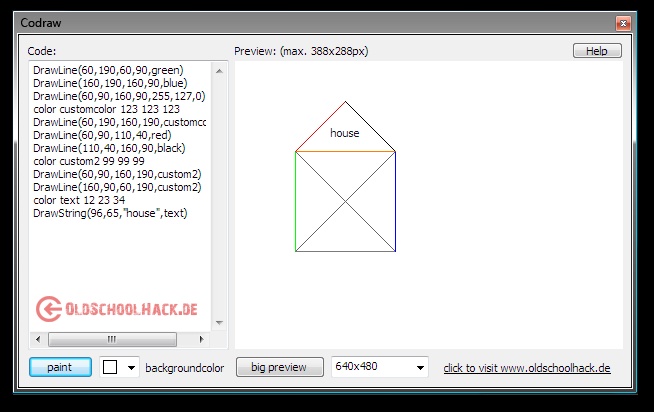Image resolution: width=654 pixels, height=412 pixels.
Task: Click the big preview button
Action: (x=279, y=367)
